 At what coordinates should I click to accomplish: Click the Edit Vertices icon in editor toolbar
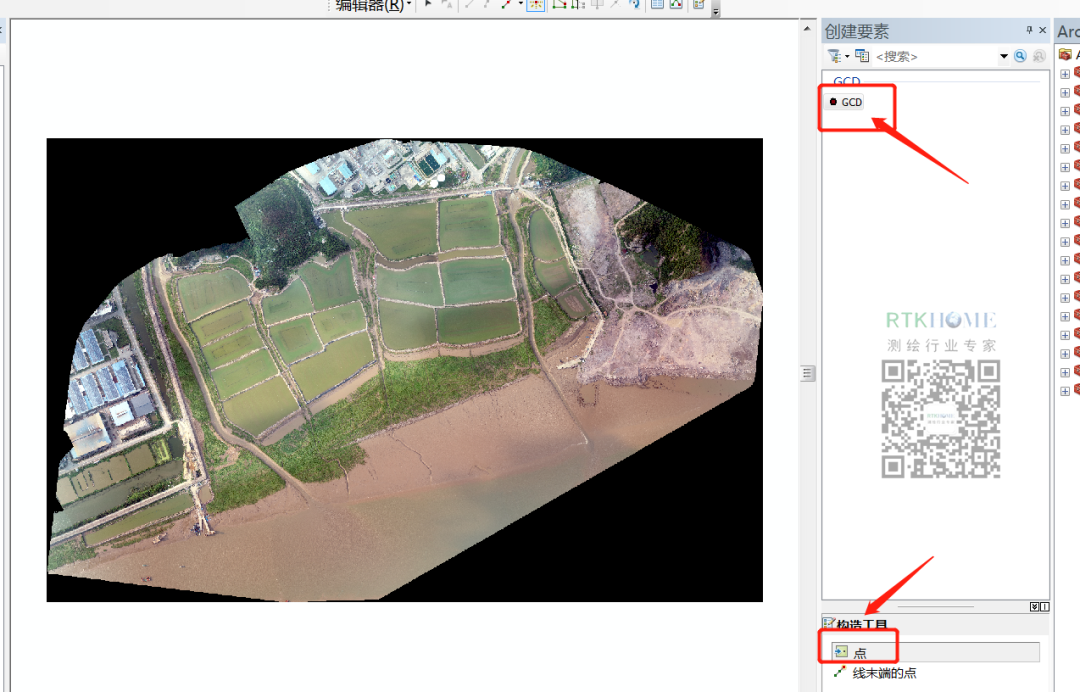point(560,5)
